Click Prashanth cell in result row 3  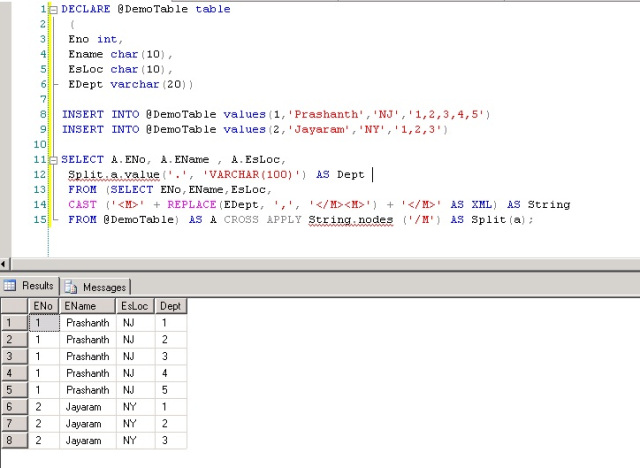coord(88,356)
